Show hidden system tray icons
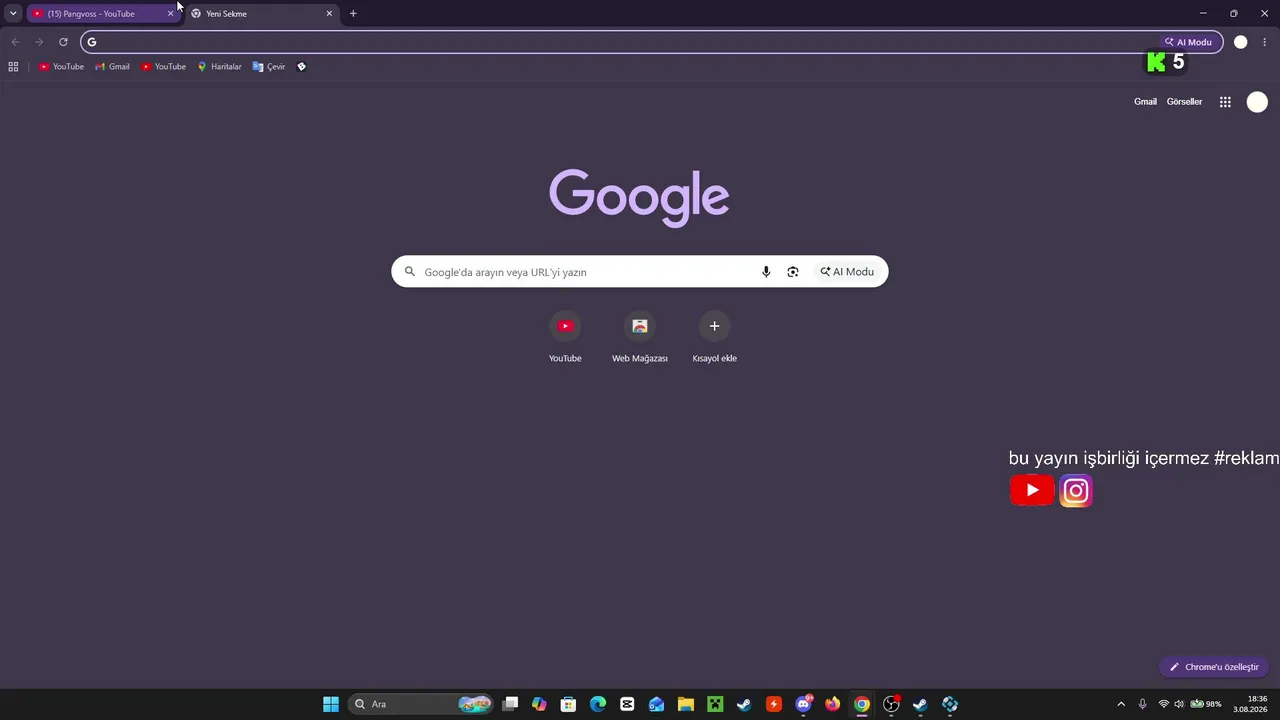 pos(1121,704)
